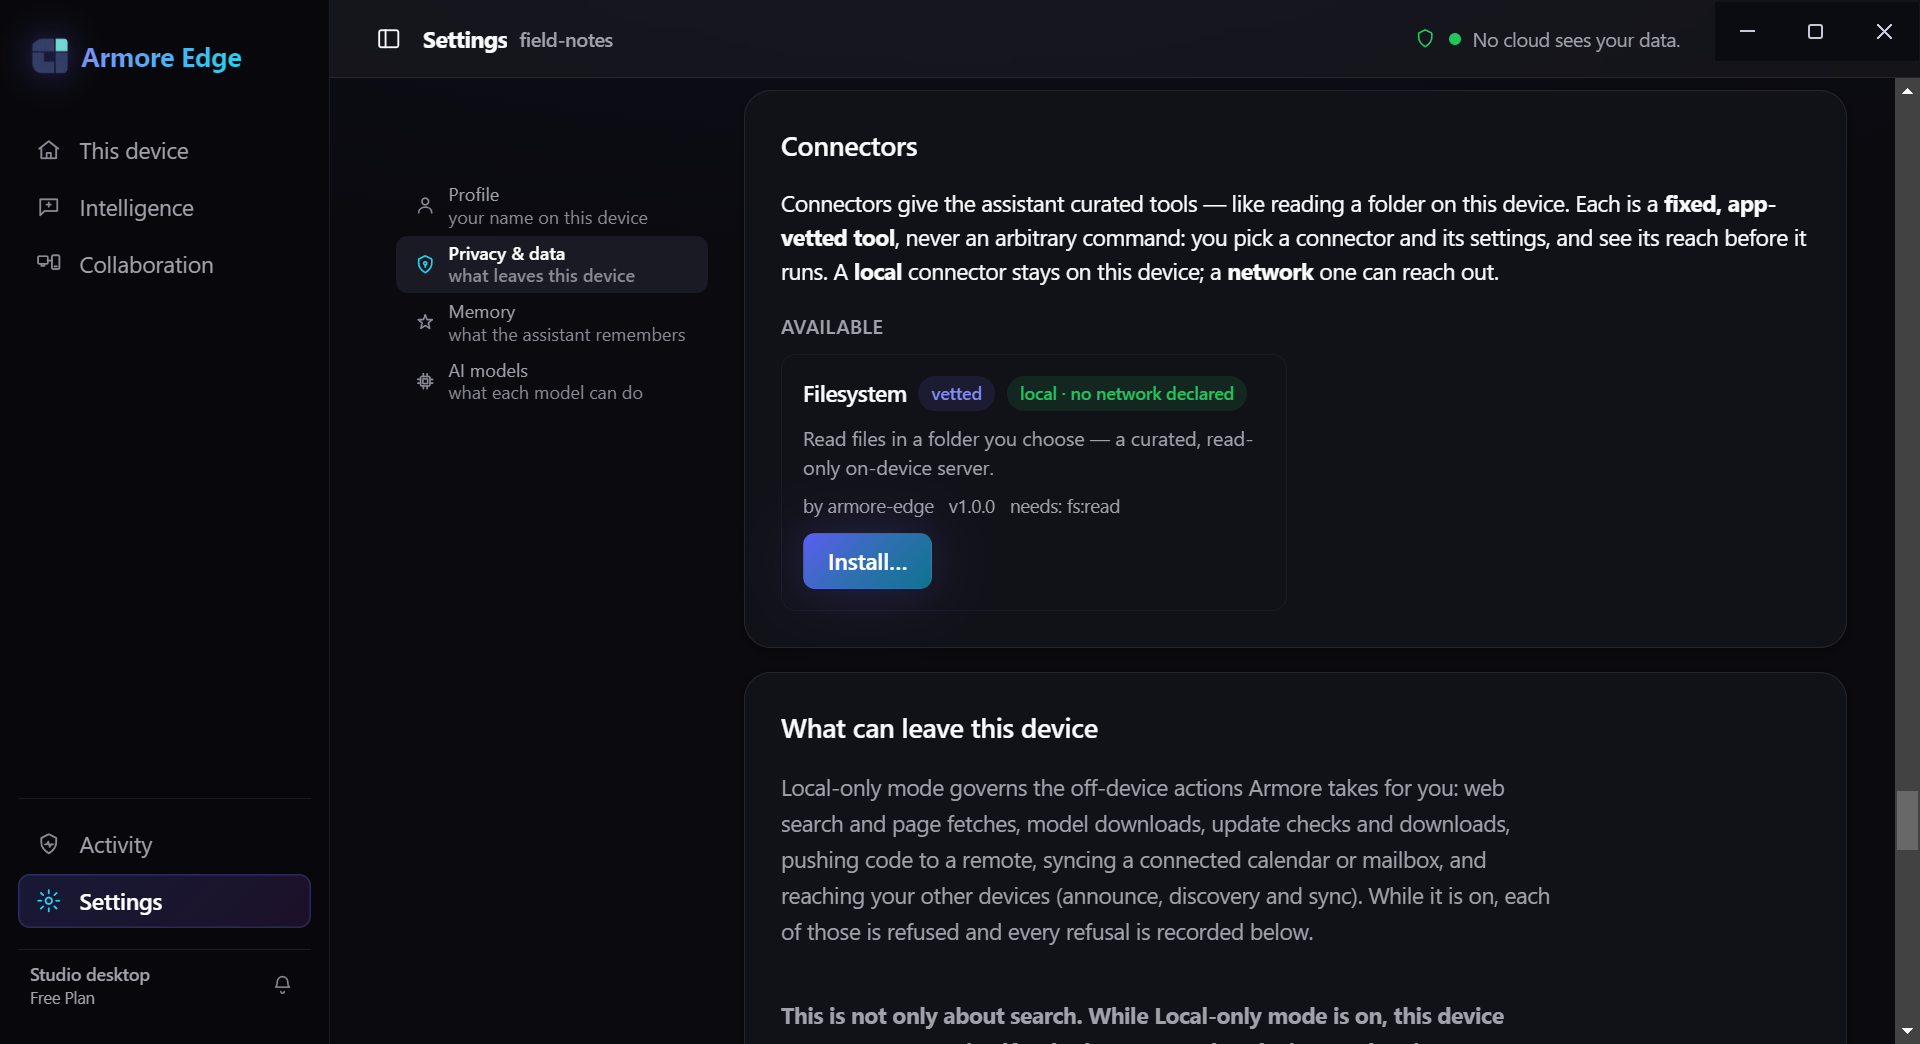Click the Memory star icon

425,322
